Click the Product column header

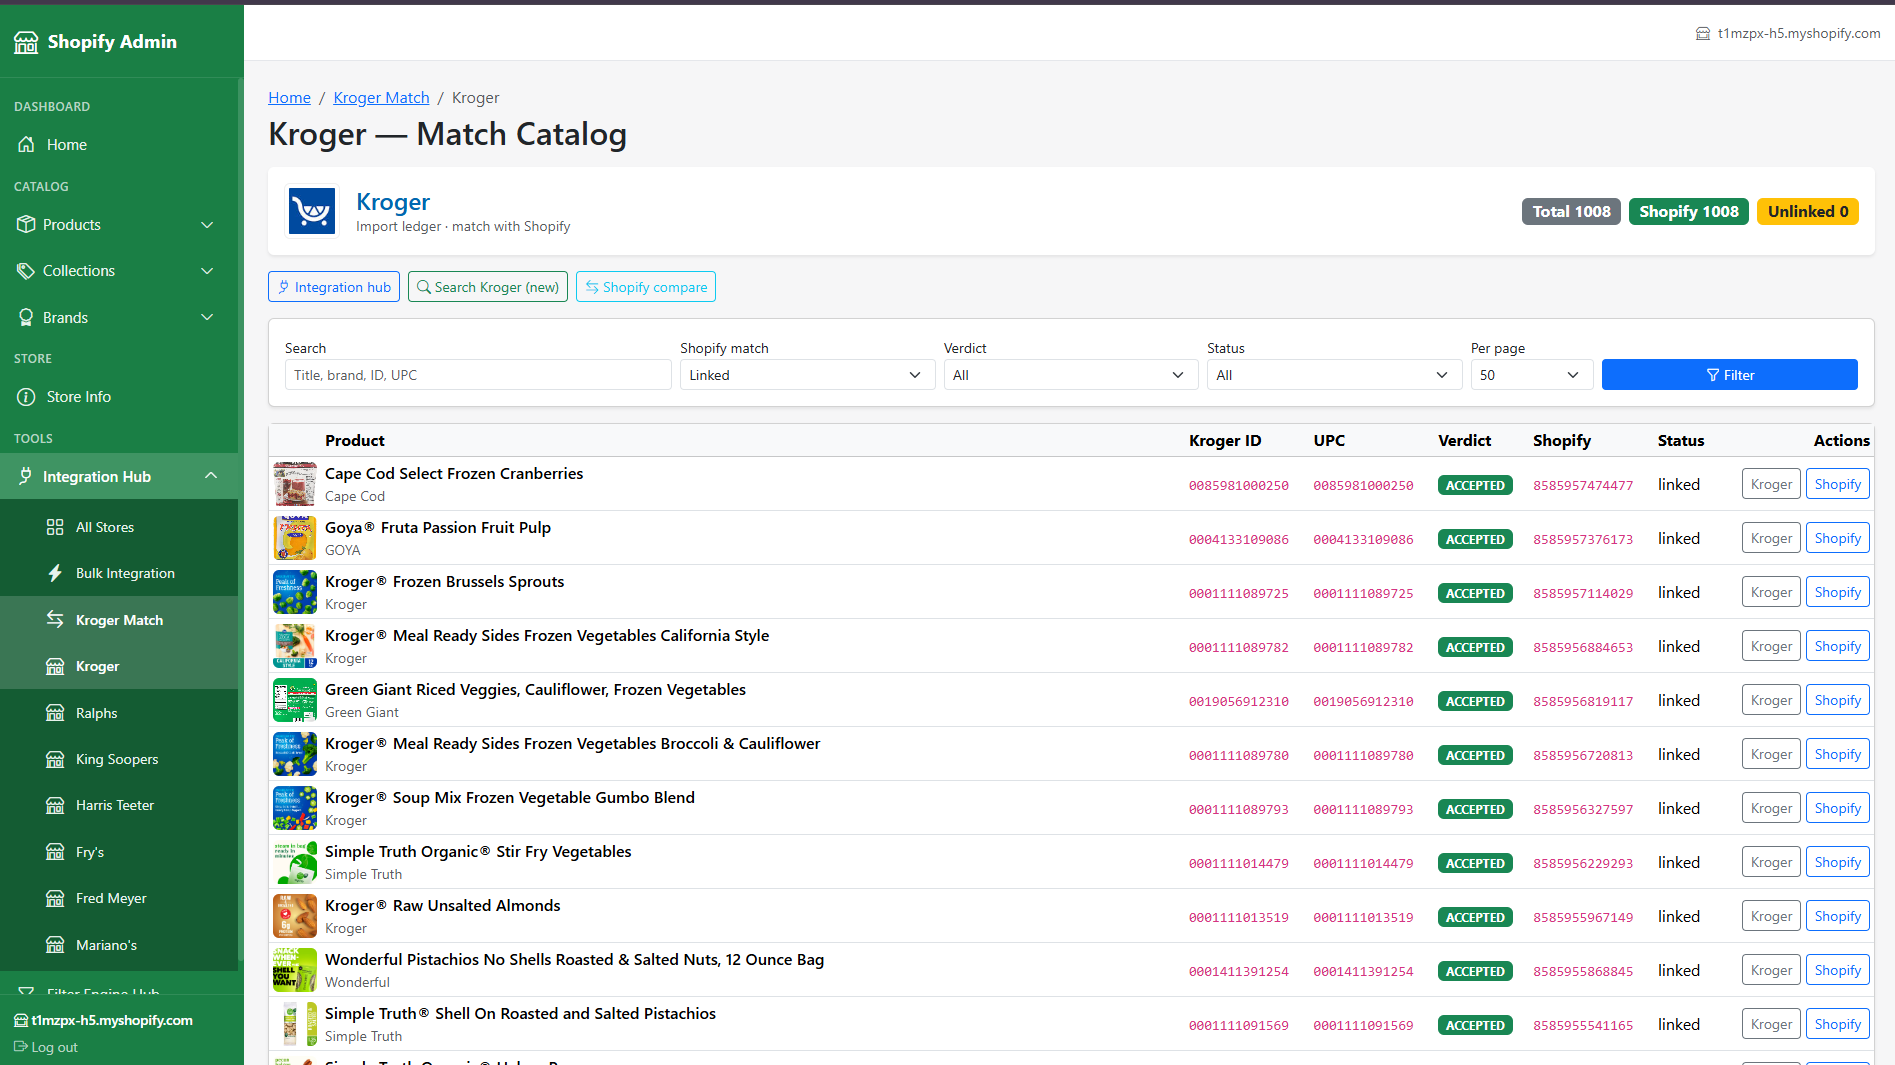click(355, 440)
